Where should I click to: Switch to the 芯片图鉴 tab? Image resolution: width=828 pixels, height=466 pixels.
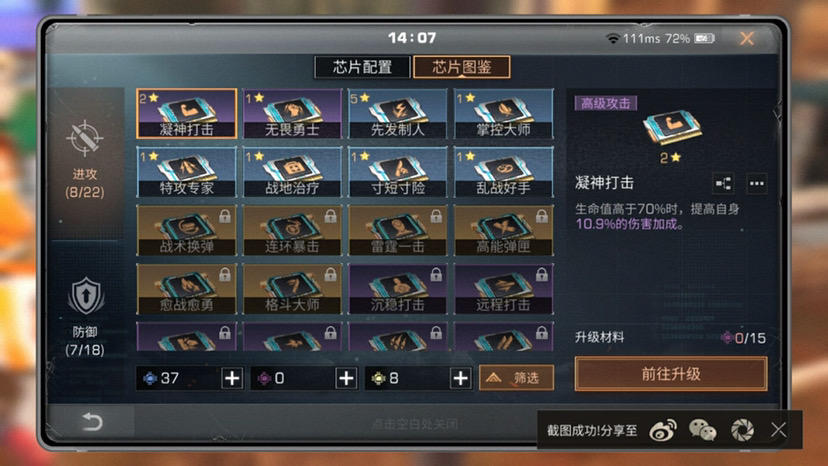[462, 67]
